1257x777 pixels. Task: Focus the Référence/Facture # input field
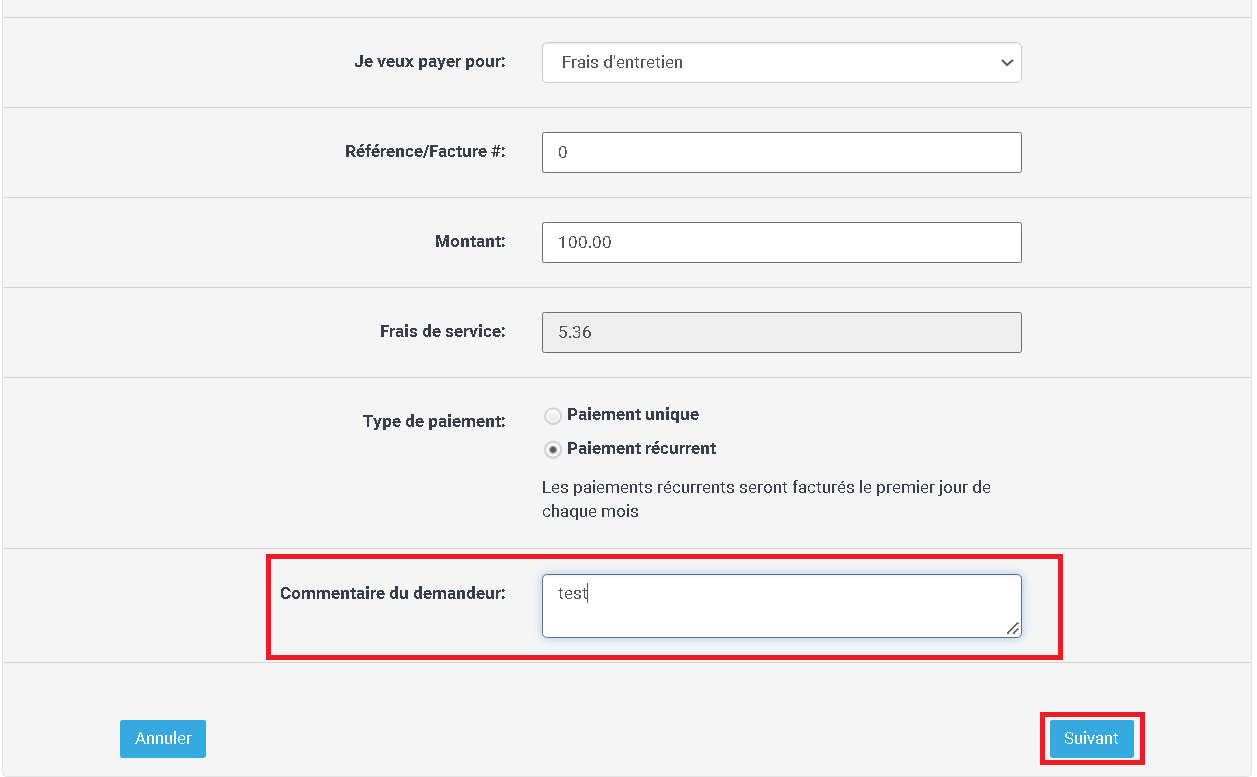781,152
